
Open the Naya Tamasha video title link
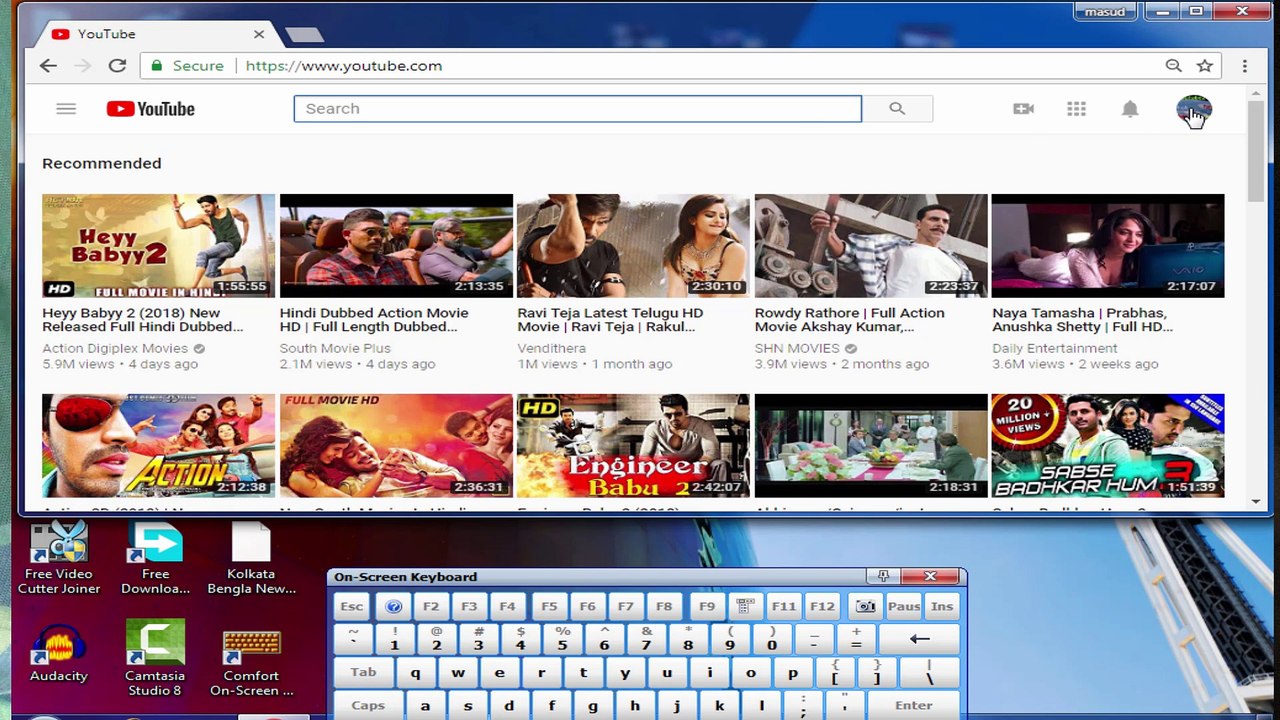point(1082,320)
